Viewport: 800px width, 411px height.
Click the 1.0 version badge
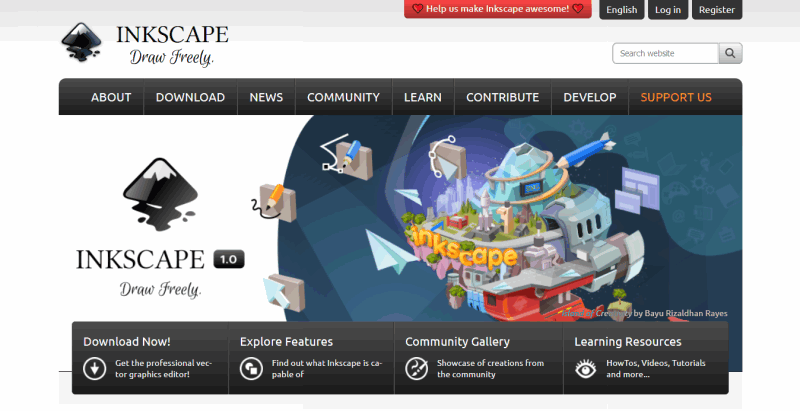[x=229, y=259]
